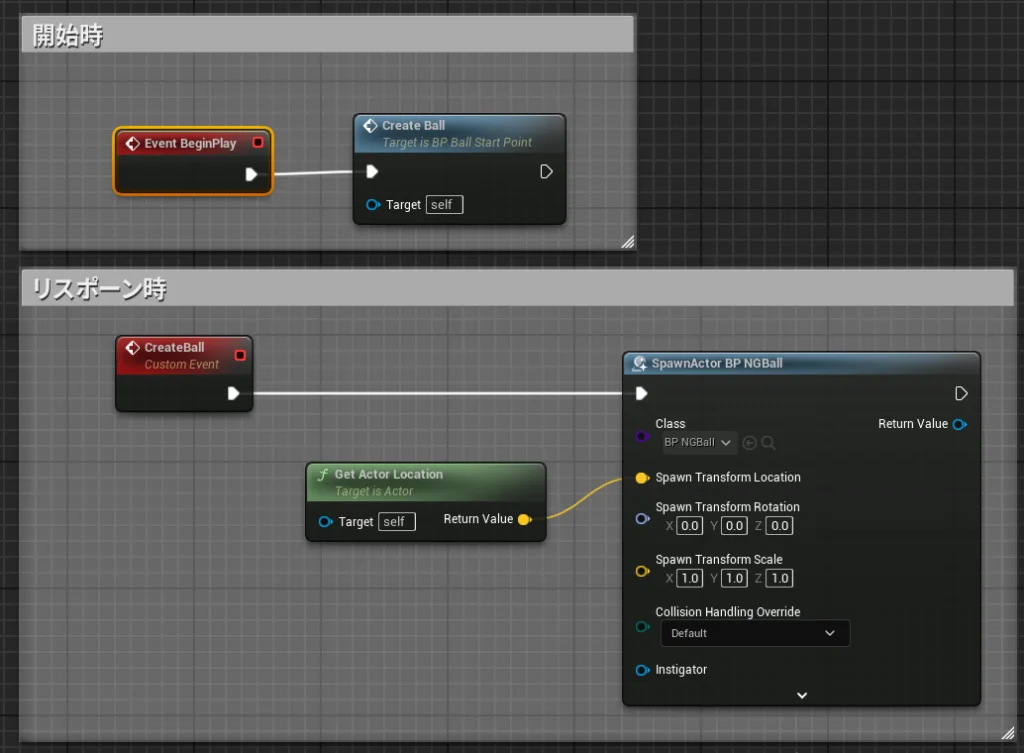
Task: Click Get Actor Location's Return Value pin
Action: coord(524,519)
